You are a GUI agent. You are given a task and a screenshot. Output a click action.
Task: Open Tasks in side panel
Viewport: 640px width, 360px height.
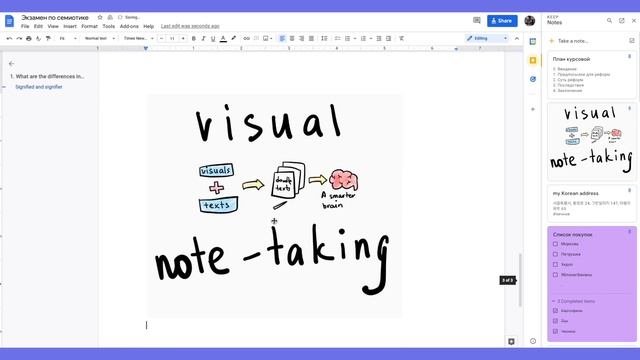tap(533, 79)
